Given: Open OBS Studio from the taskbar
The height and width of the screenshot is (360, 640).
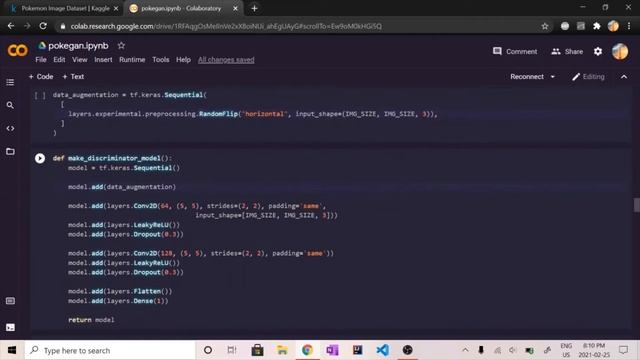Looking at the screenshot, I should [407, 350].
